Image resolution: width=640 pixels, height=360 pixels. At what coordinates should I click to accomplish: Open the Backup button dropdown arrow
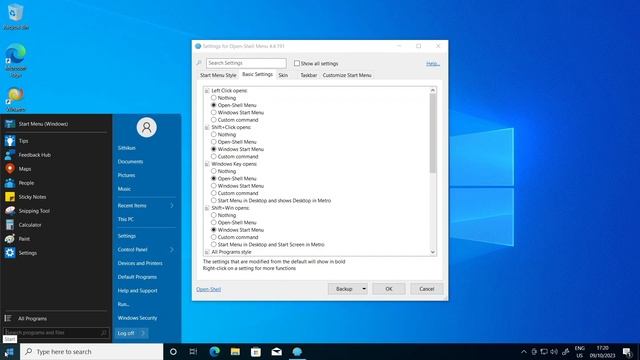(364, 289)
